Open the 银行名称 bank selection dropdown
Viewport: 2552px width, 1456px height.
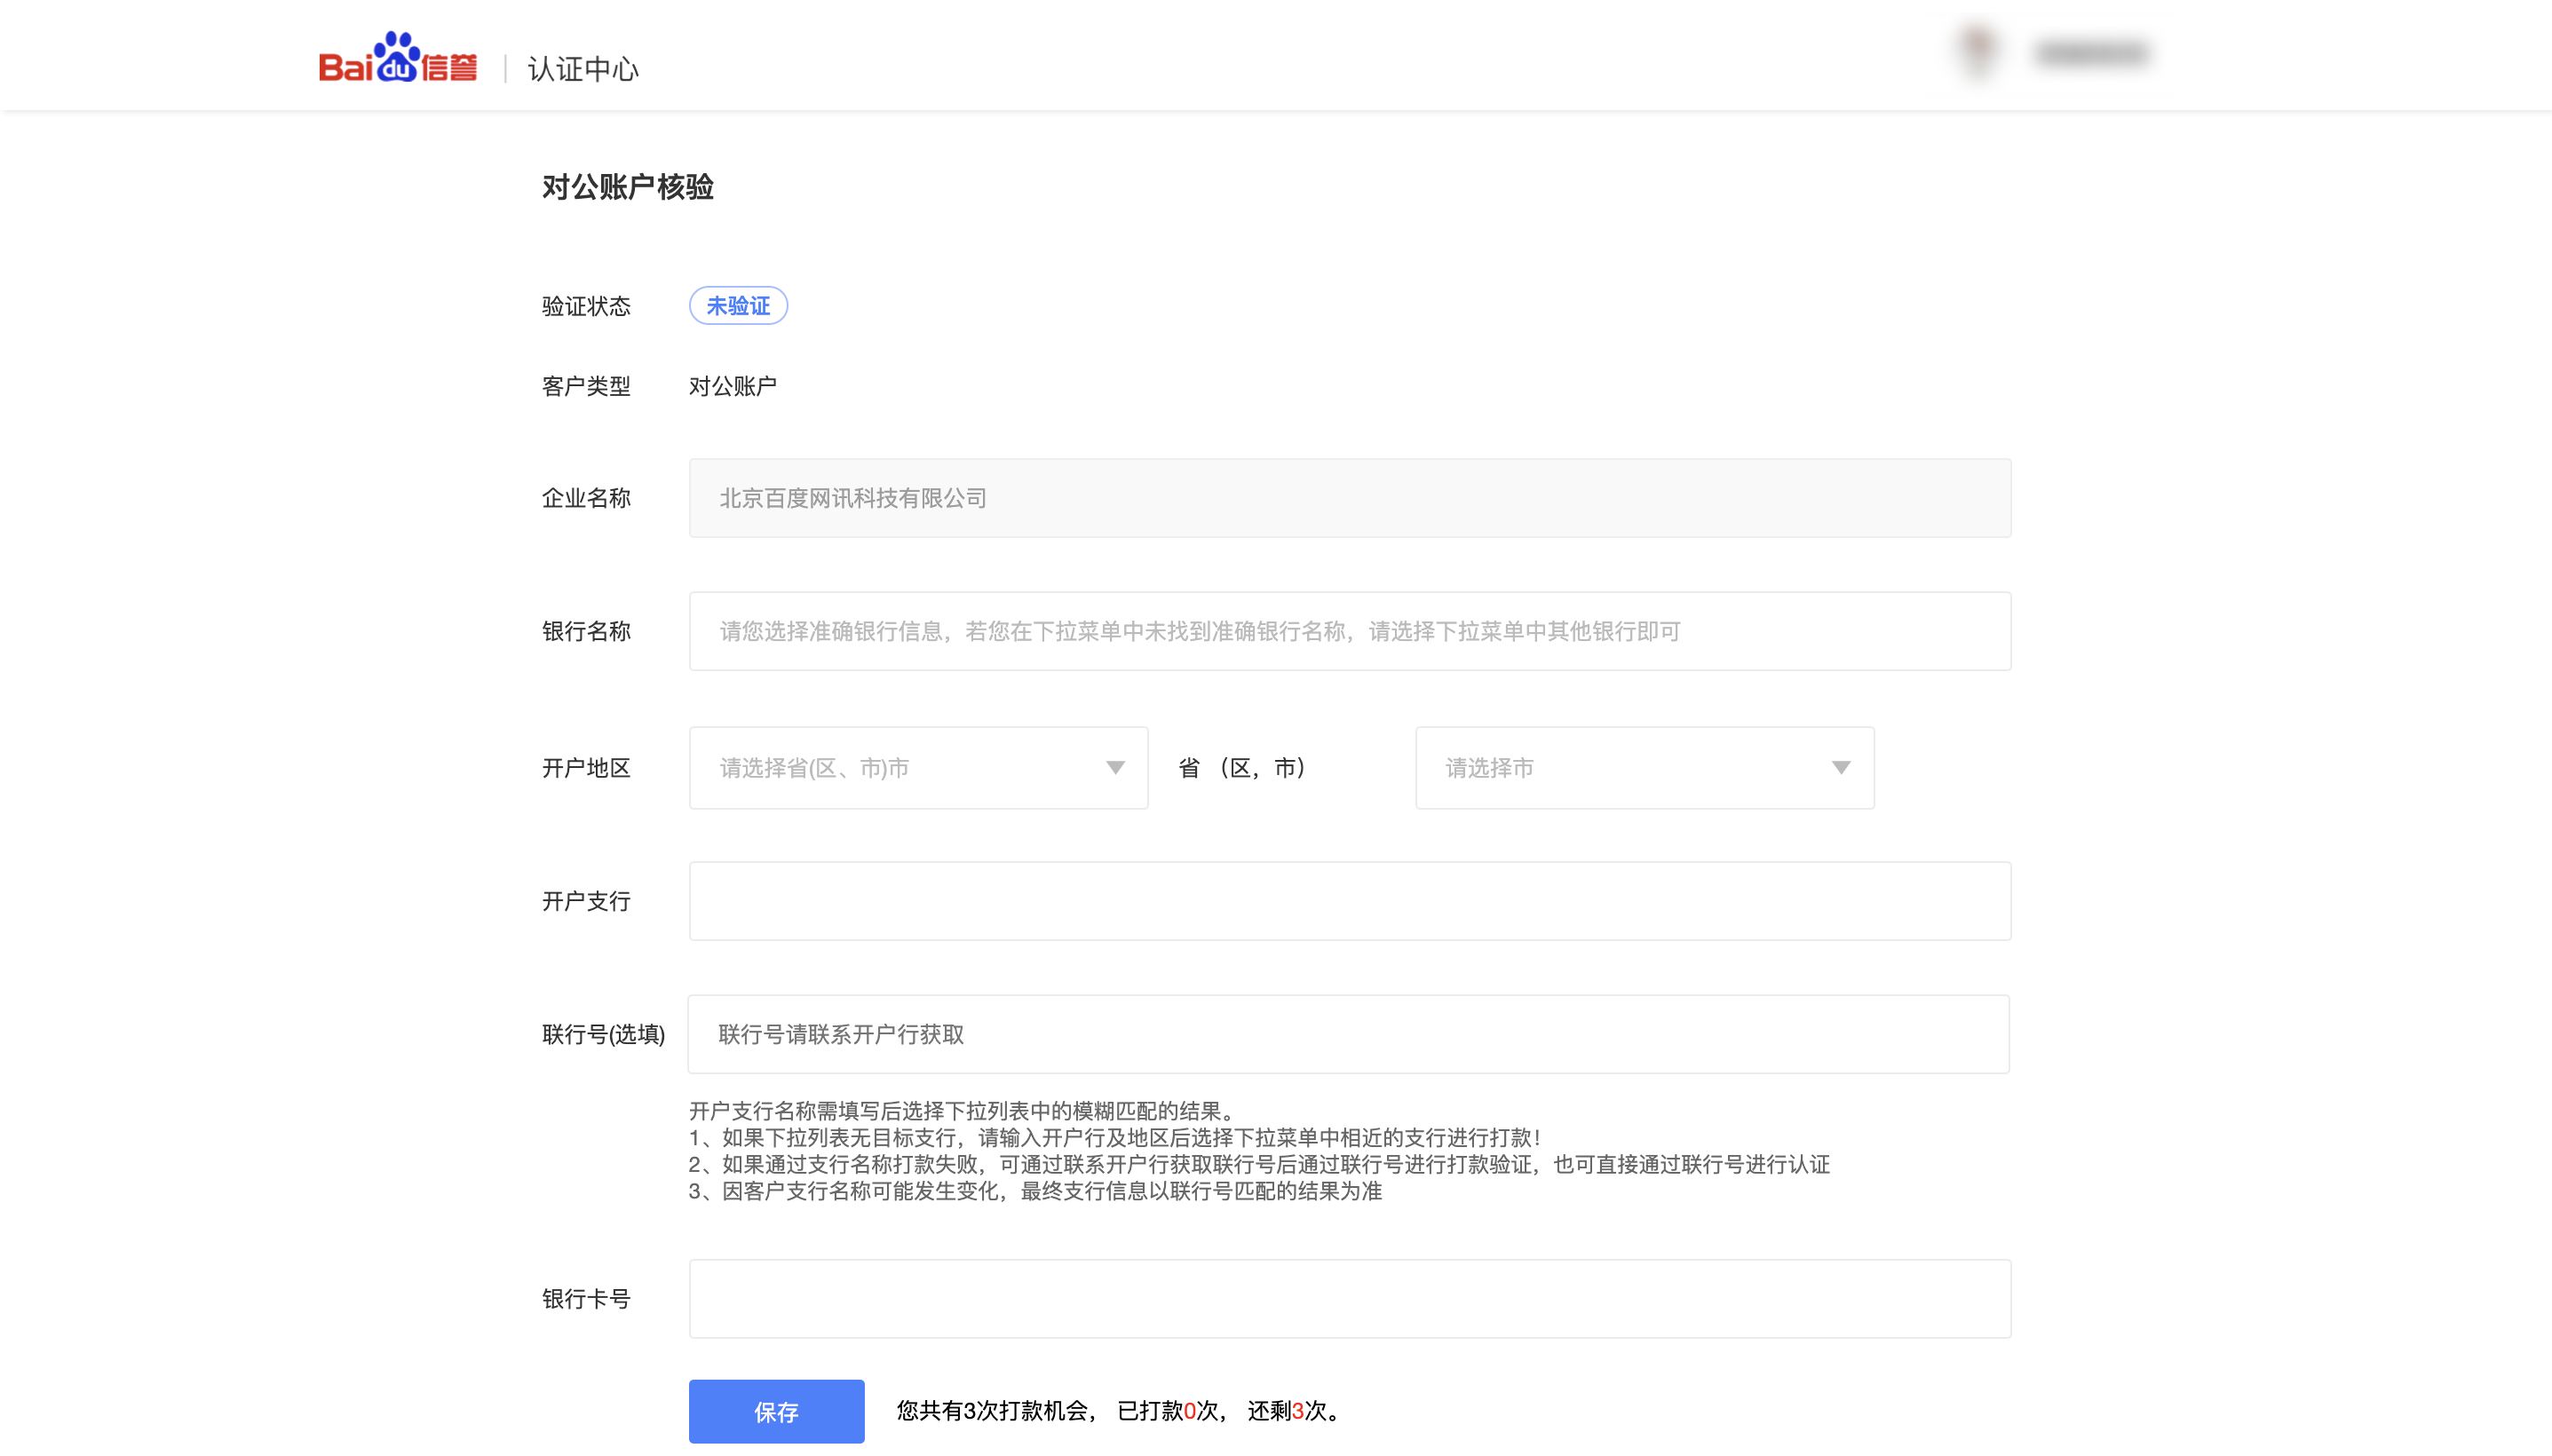click(1348, 631)
